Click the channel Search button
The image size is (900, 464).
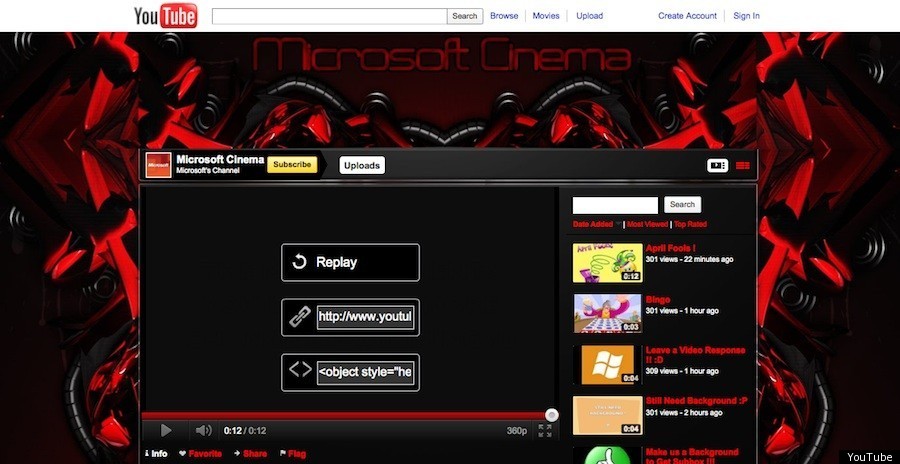click(682, 204)
